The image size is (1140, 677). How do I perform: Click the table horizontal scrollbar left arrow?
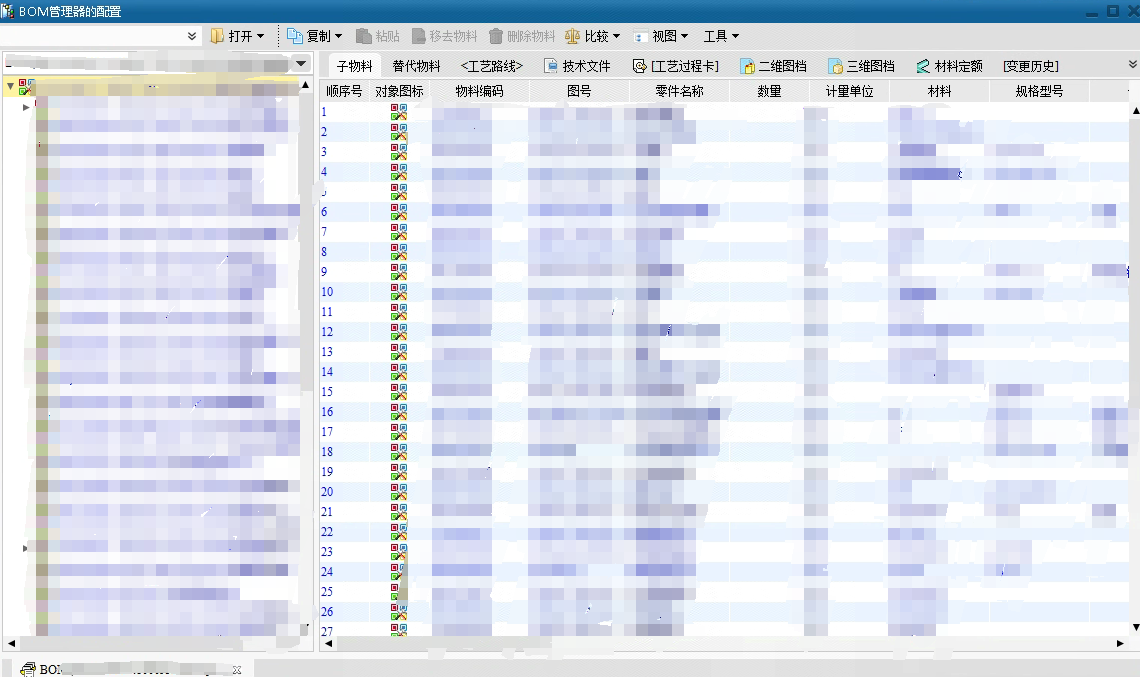click(329, 643)
